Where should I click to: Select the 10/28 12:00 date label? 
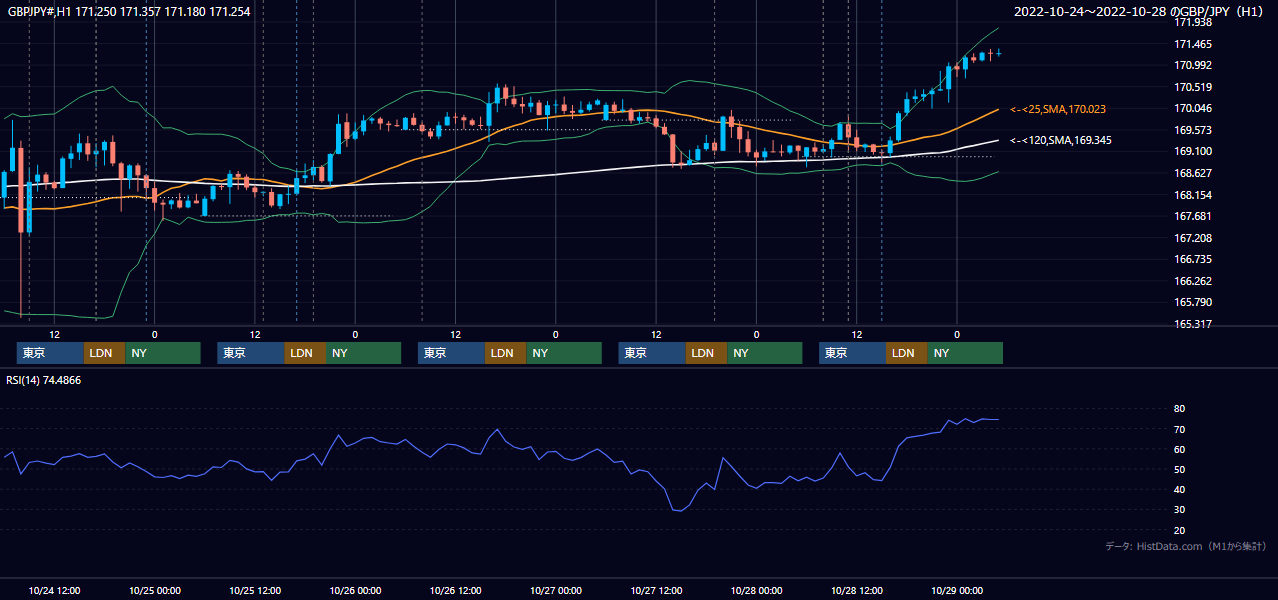point(856,590)
